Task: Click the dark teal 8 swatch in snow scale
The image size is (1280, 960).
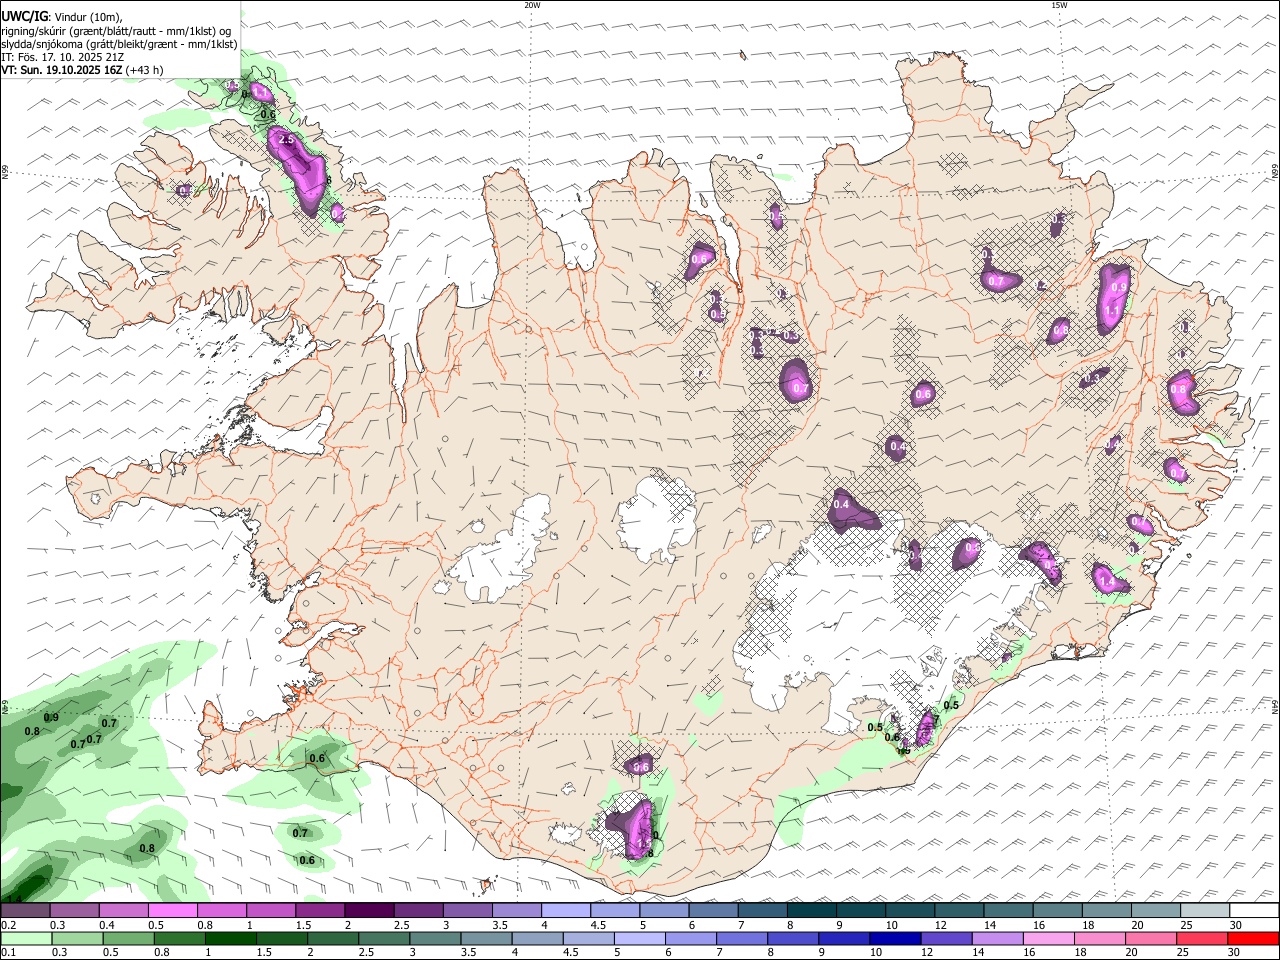Action: click(813, 910)
